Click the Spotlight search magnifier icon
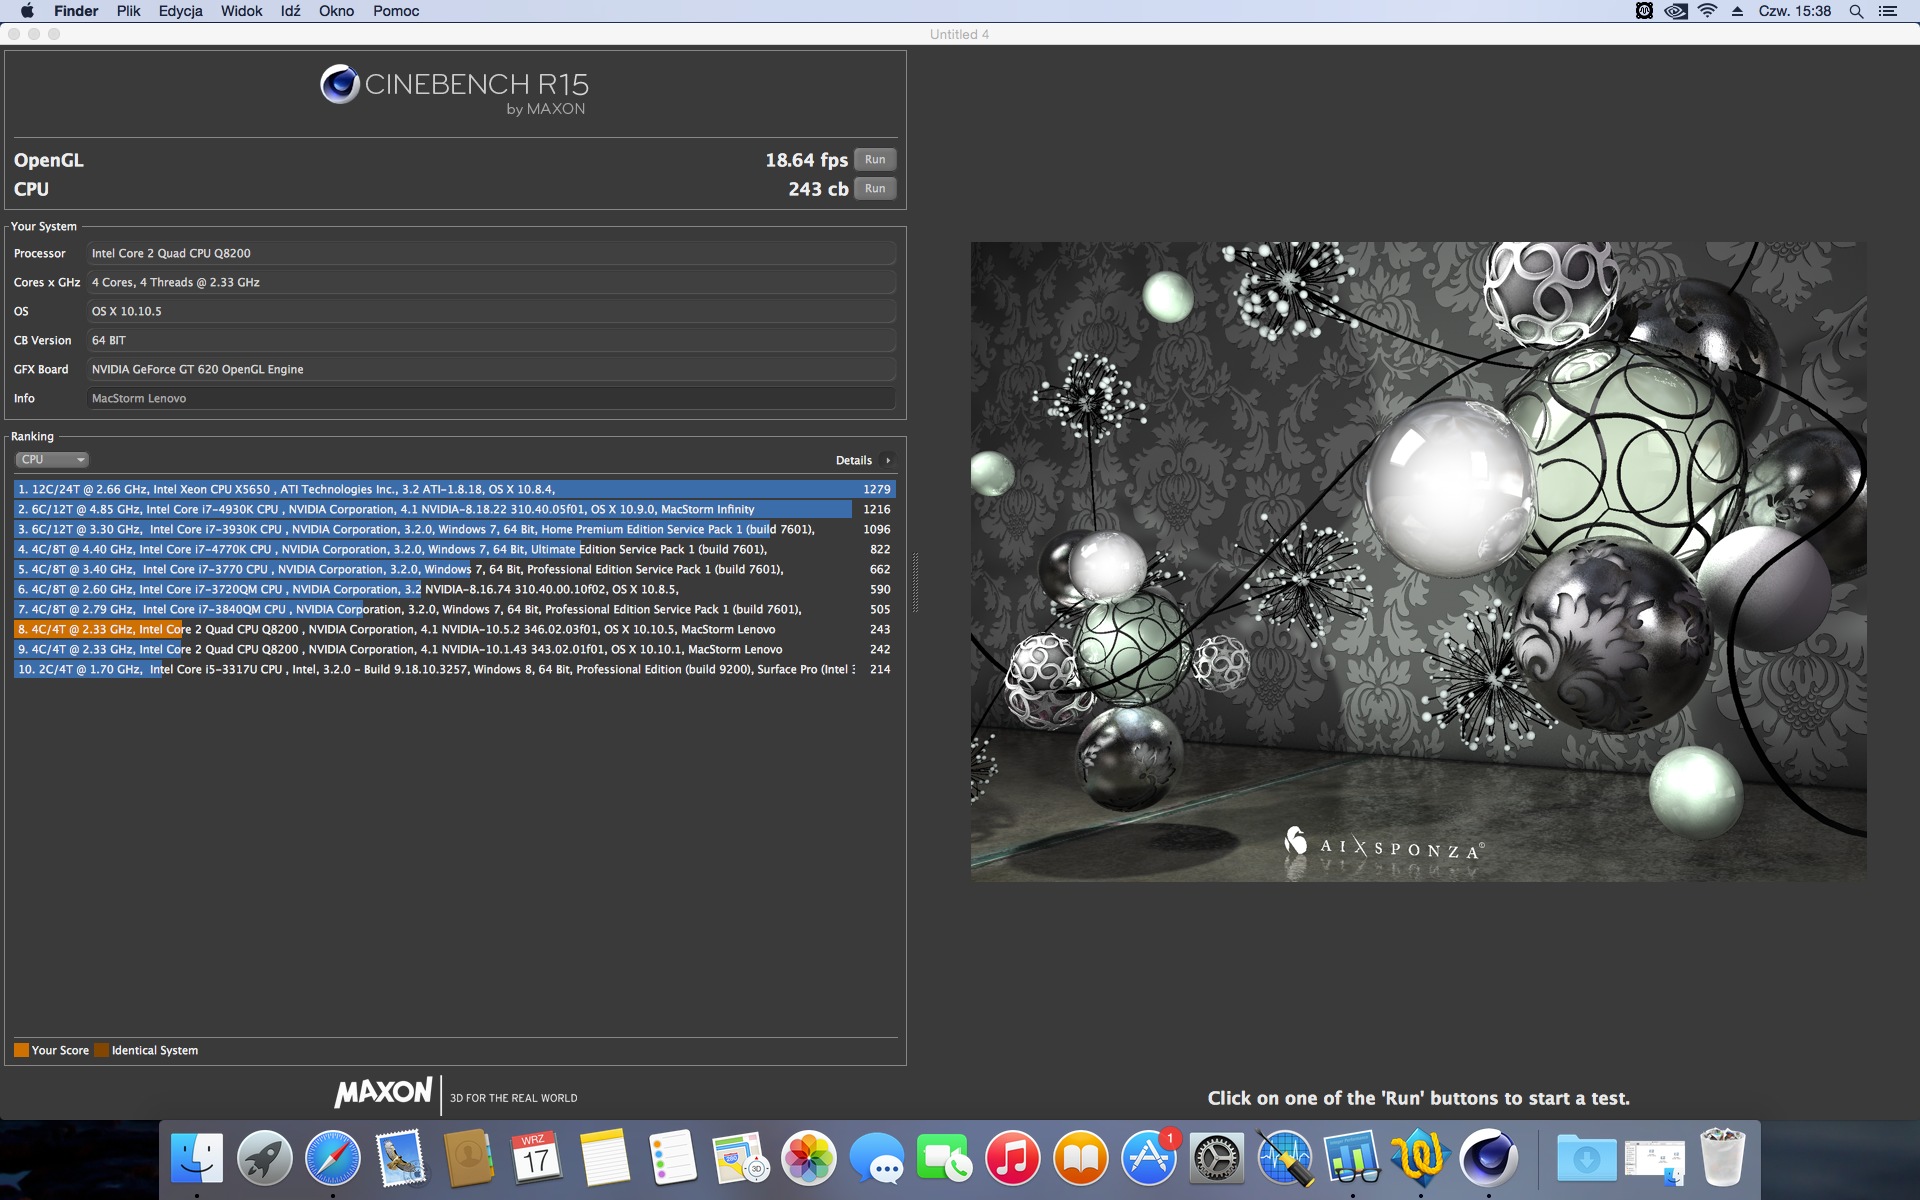1920x1200 pixels. [x=1856, y=11]
